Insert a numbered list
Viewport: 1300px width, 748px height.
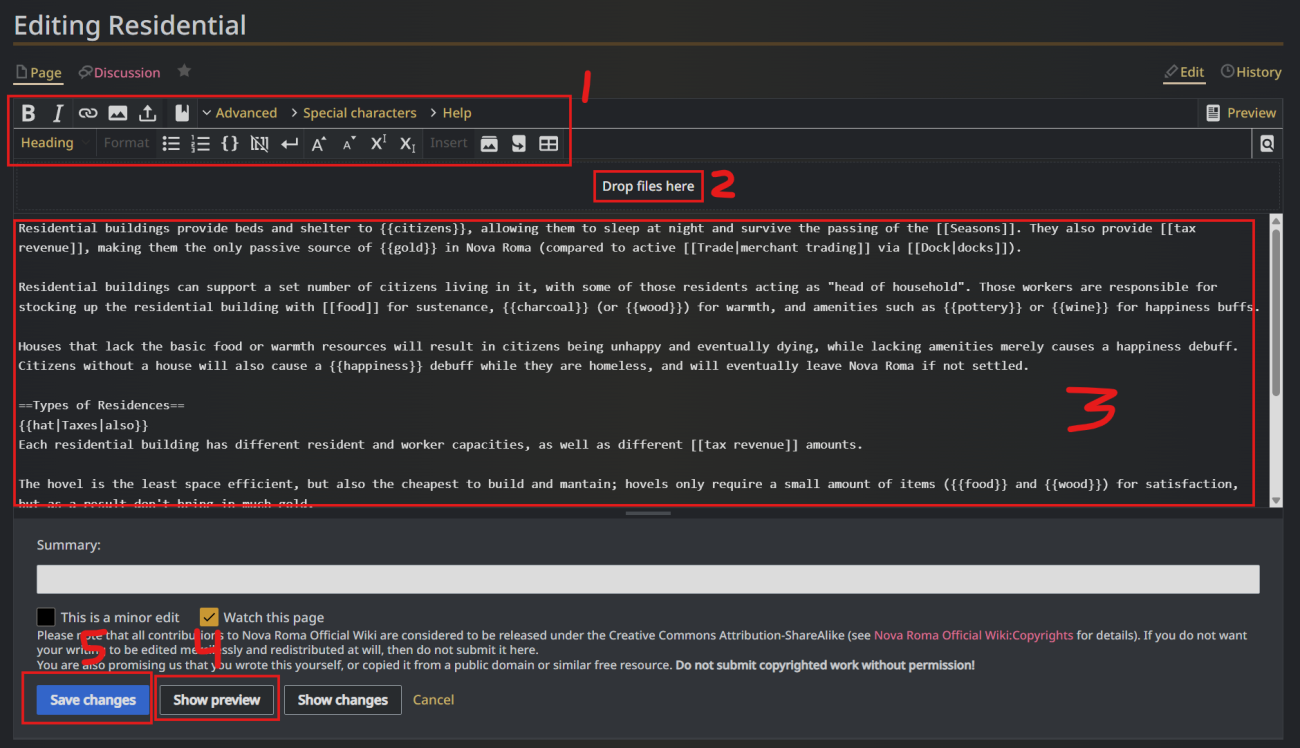[x=200, y=143]
